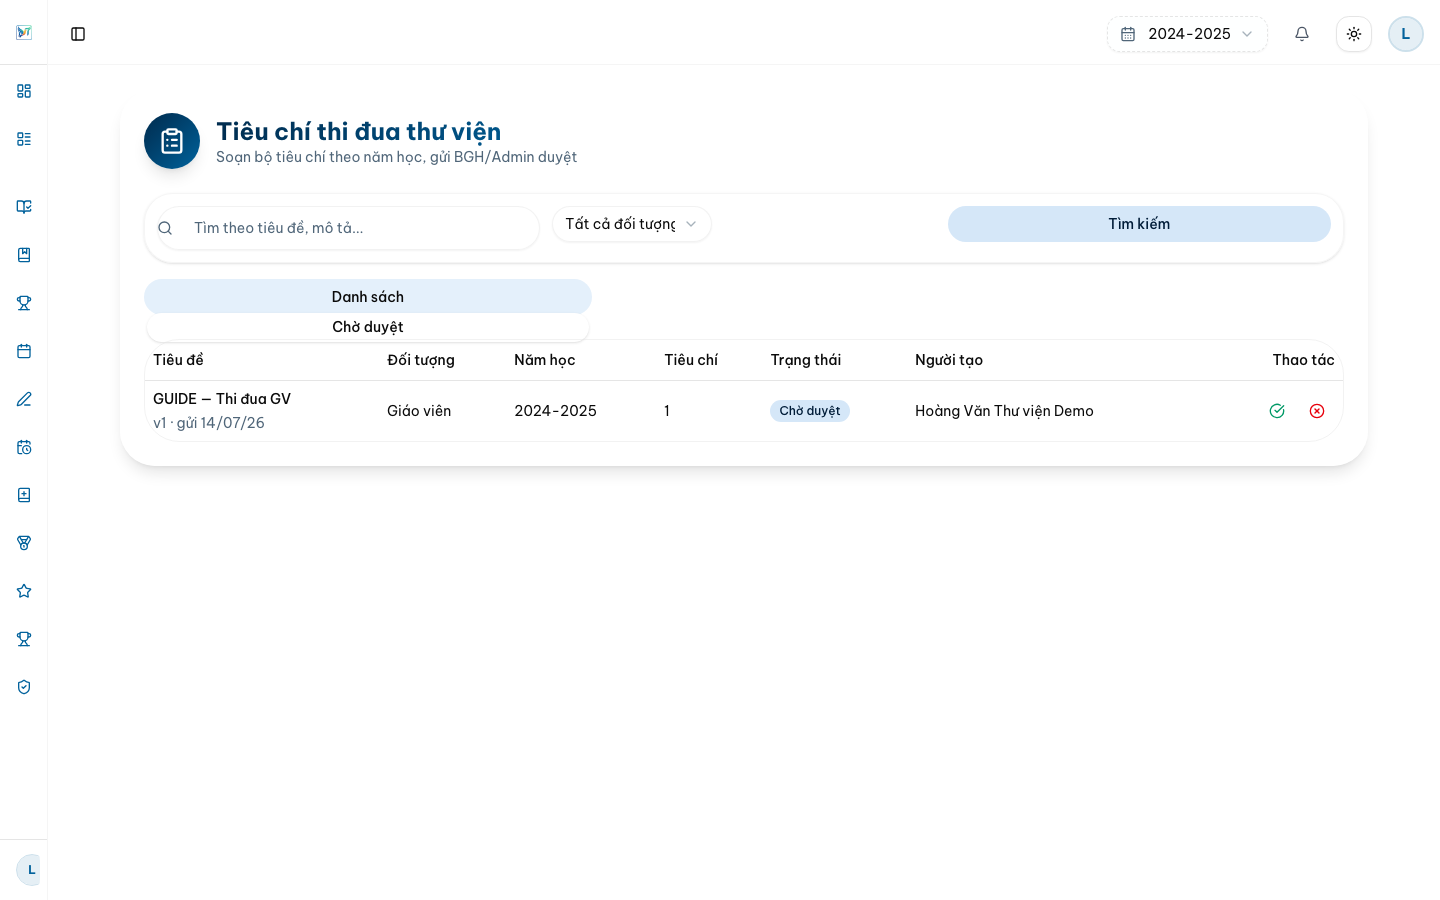Reject the GUIDE – Thi đua GV criteria
1440x900 pixels.
click(1317, 411)
